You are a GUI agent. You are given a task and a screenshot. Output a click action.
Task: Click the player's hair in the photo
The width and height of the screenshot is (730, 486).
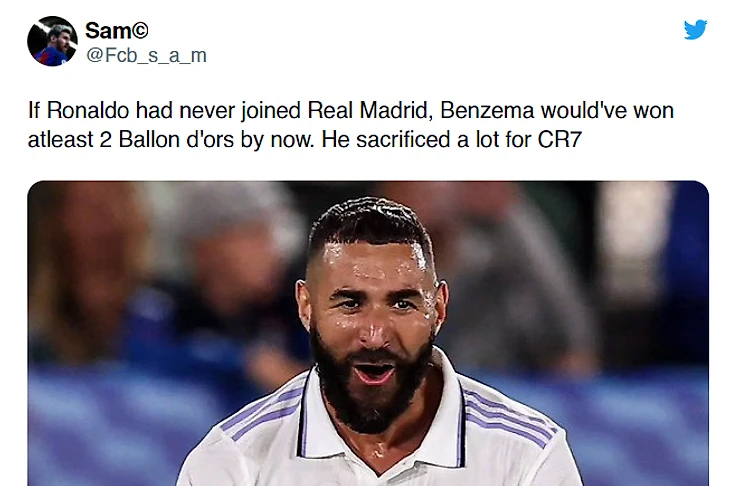(368, 218)
